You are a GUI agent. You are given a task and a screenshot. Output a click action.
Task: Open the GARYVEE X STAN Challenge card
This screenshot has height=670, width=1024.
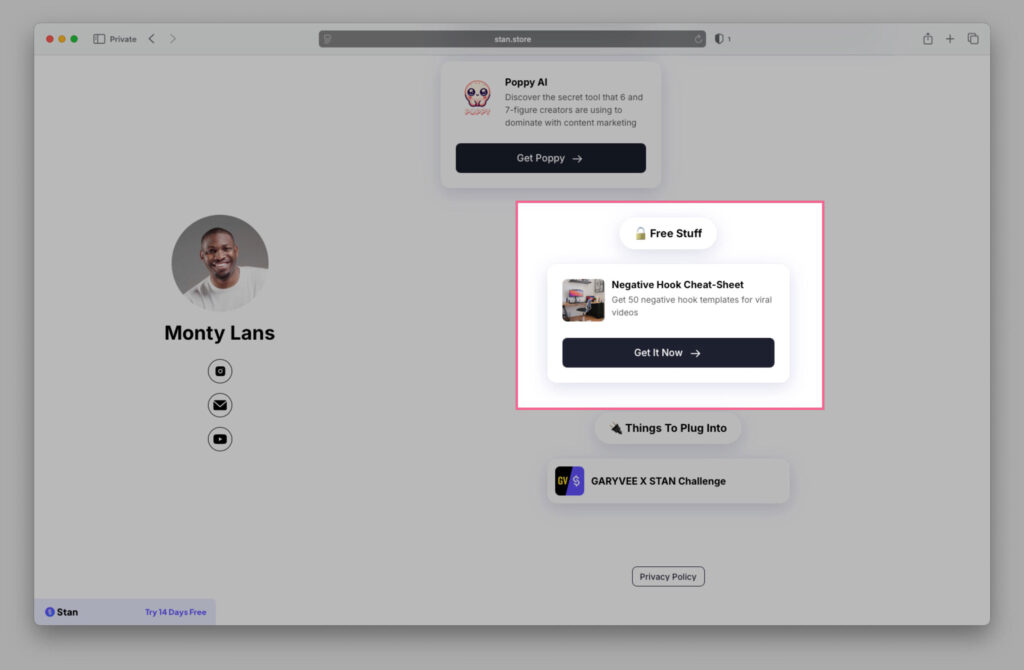[x=667, y=481]
